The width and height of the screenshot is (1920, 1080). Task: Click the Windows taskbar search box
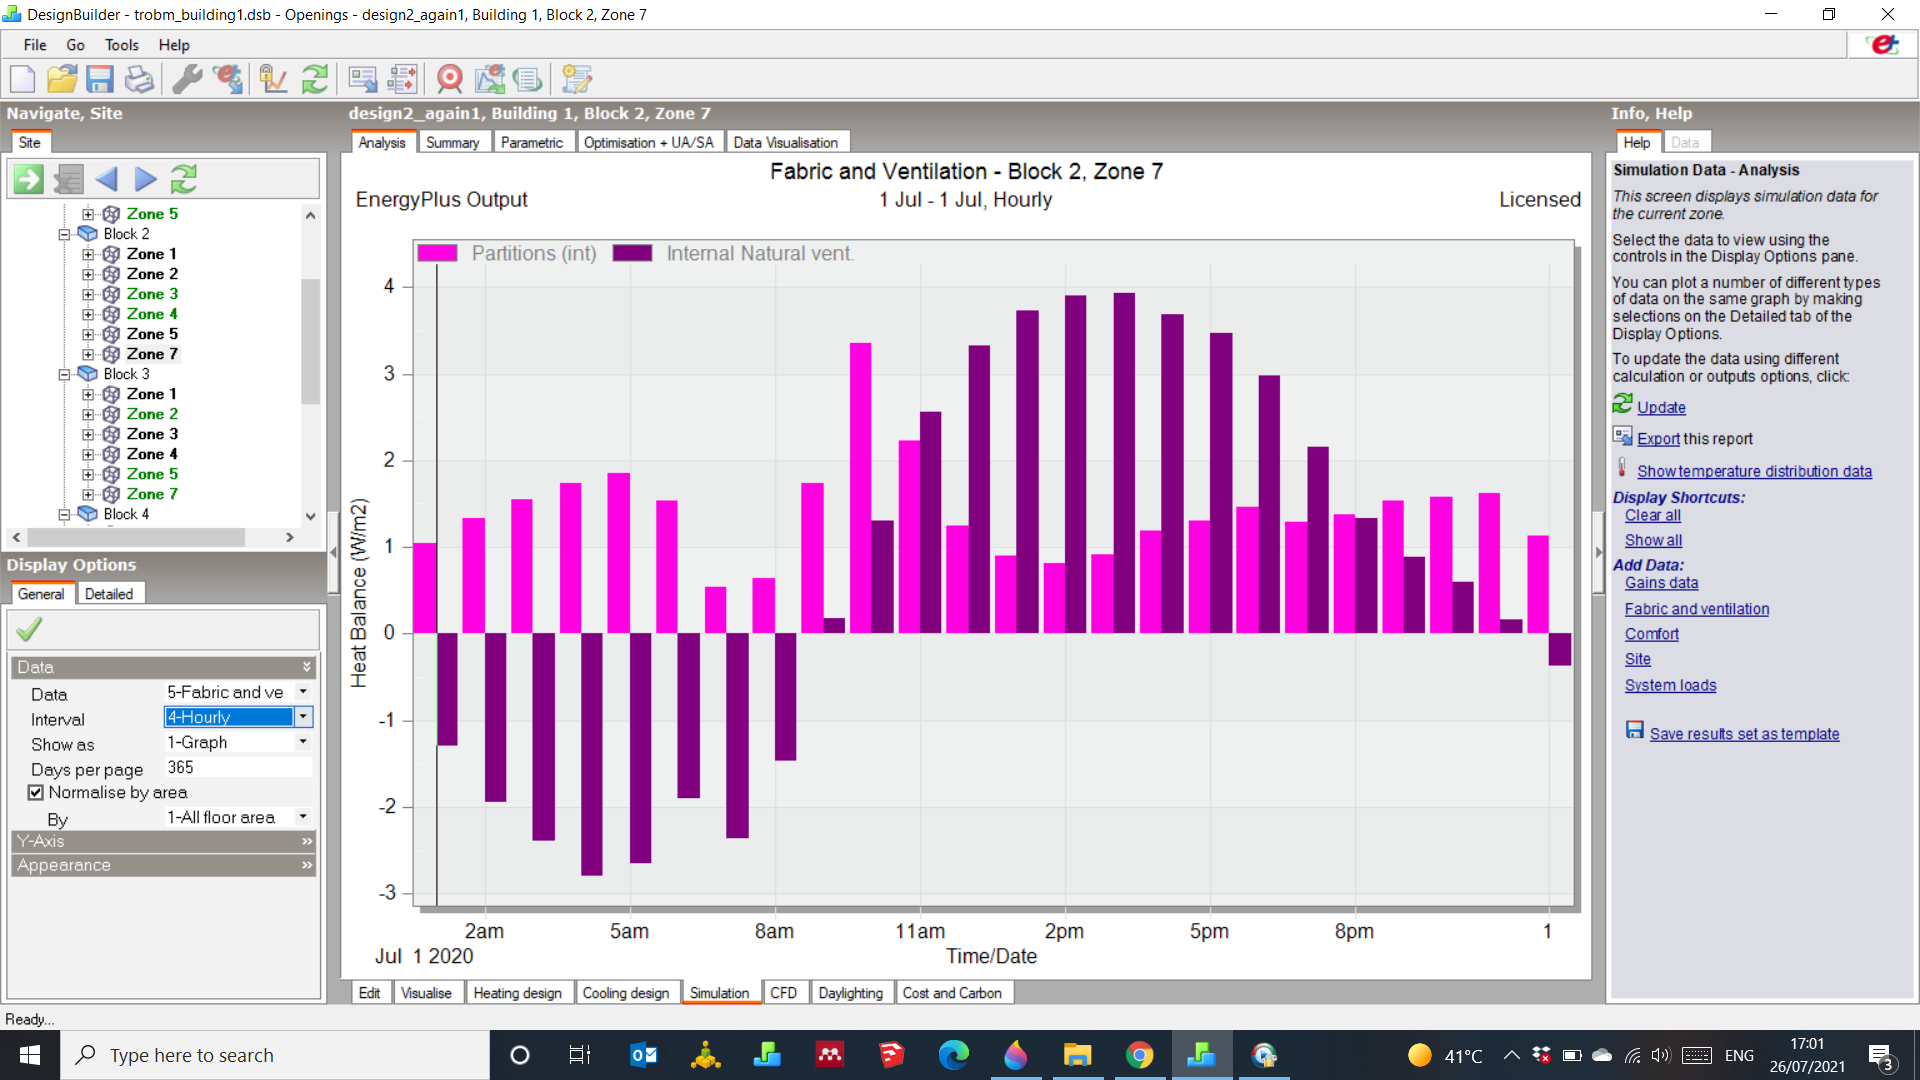[x=275, y=1055]
